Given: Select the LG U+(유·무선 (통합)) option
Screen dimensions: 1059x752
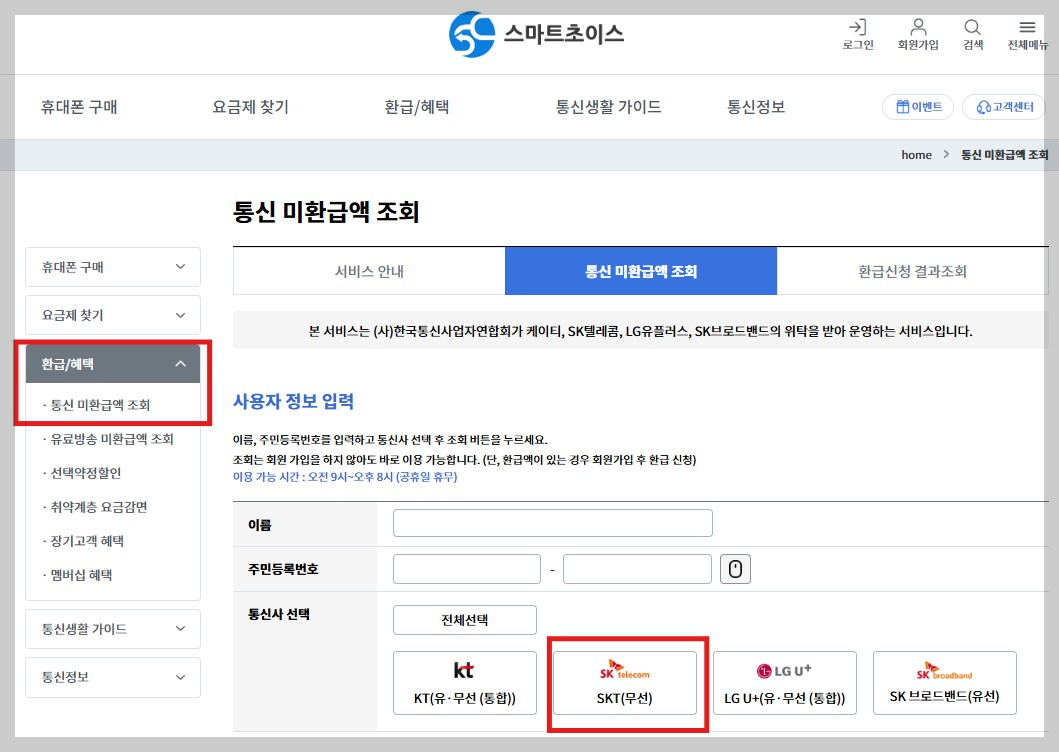Looking at the screenshot, I should click(785, 682).
